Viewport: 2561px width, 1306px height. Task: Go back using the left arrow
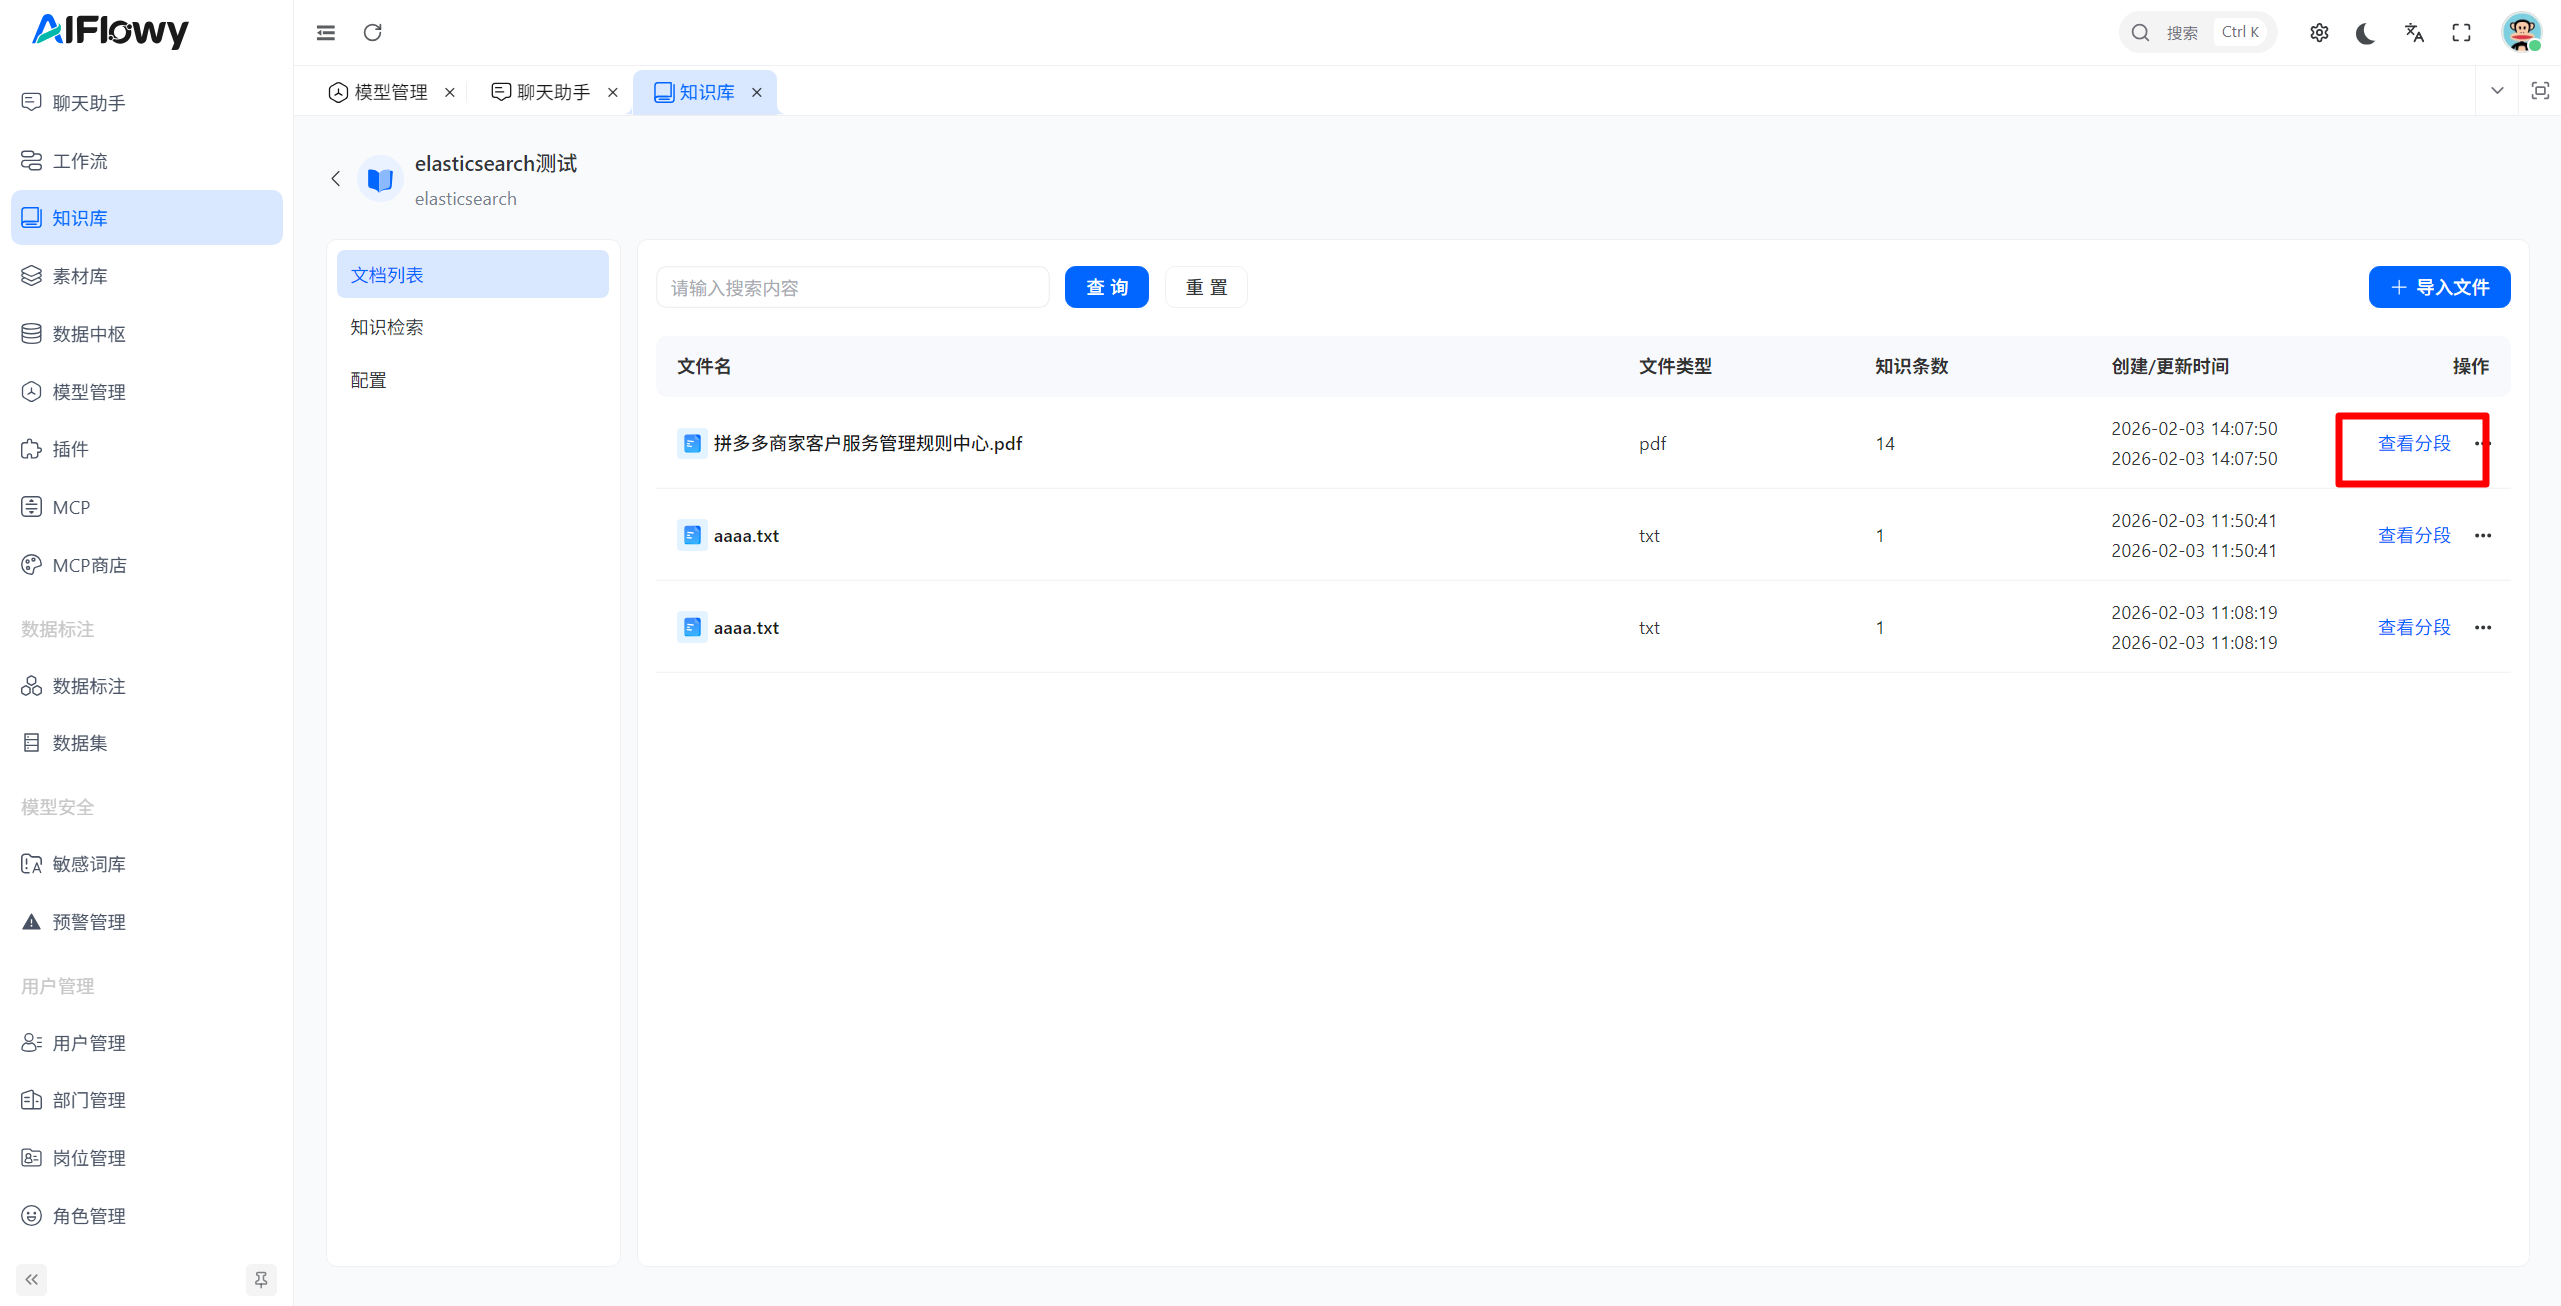click(336, 179)
